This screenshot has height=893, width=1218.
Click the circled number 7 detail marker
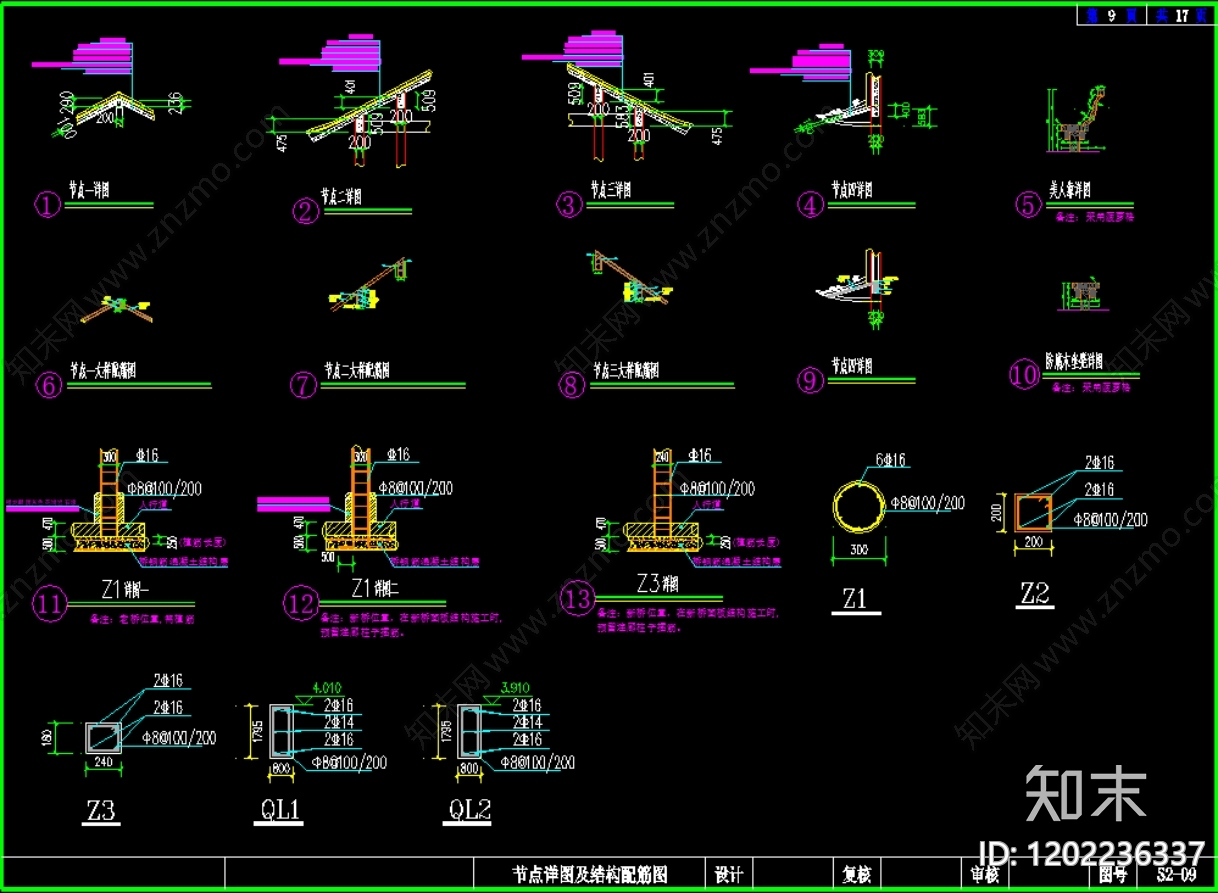(x=303, y=385)
